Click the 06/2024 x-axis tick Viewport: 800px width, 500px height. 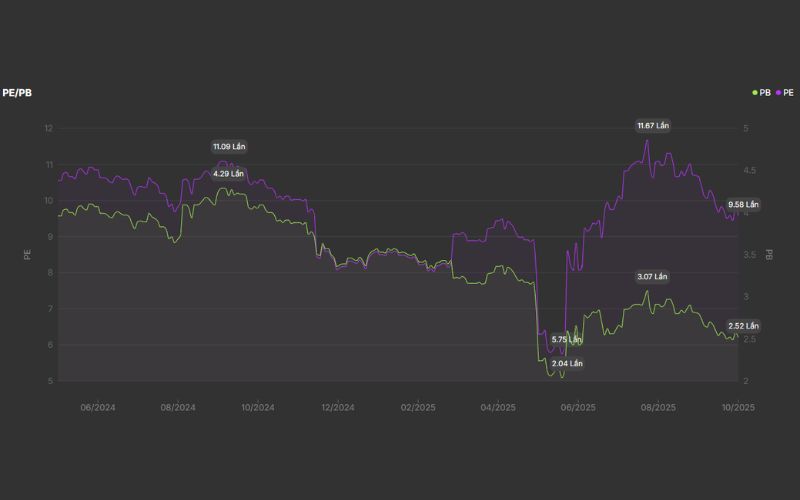tap(97, 407)
